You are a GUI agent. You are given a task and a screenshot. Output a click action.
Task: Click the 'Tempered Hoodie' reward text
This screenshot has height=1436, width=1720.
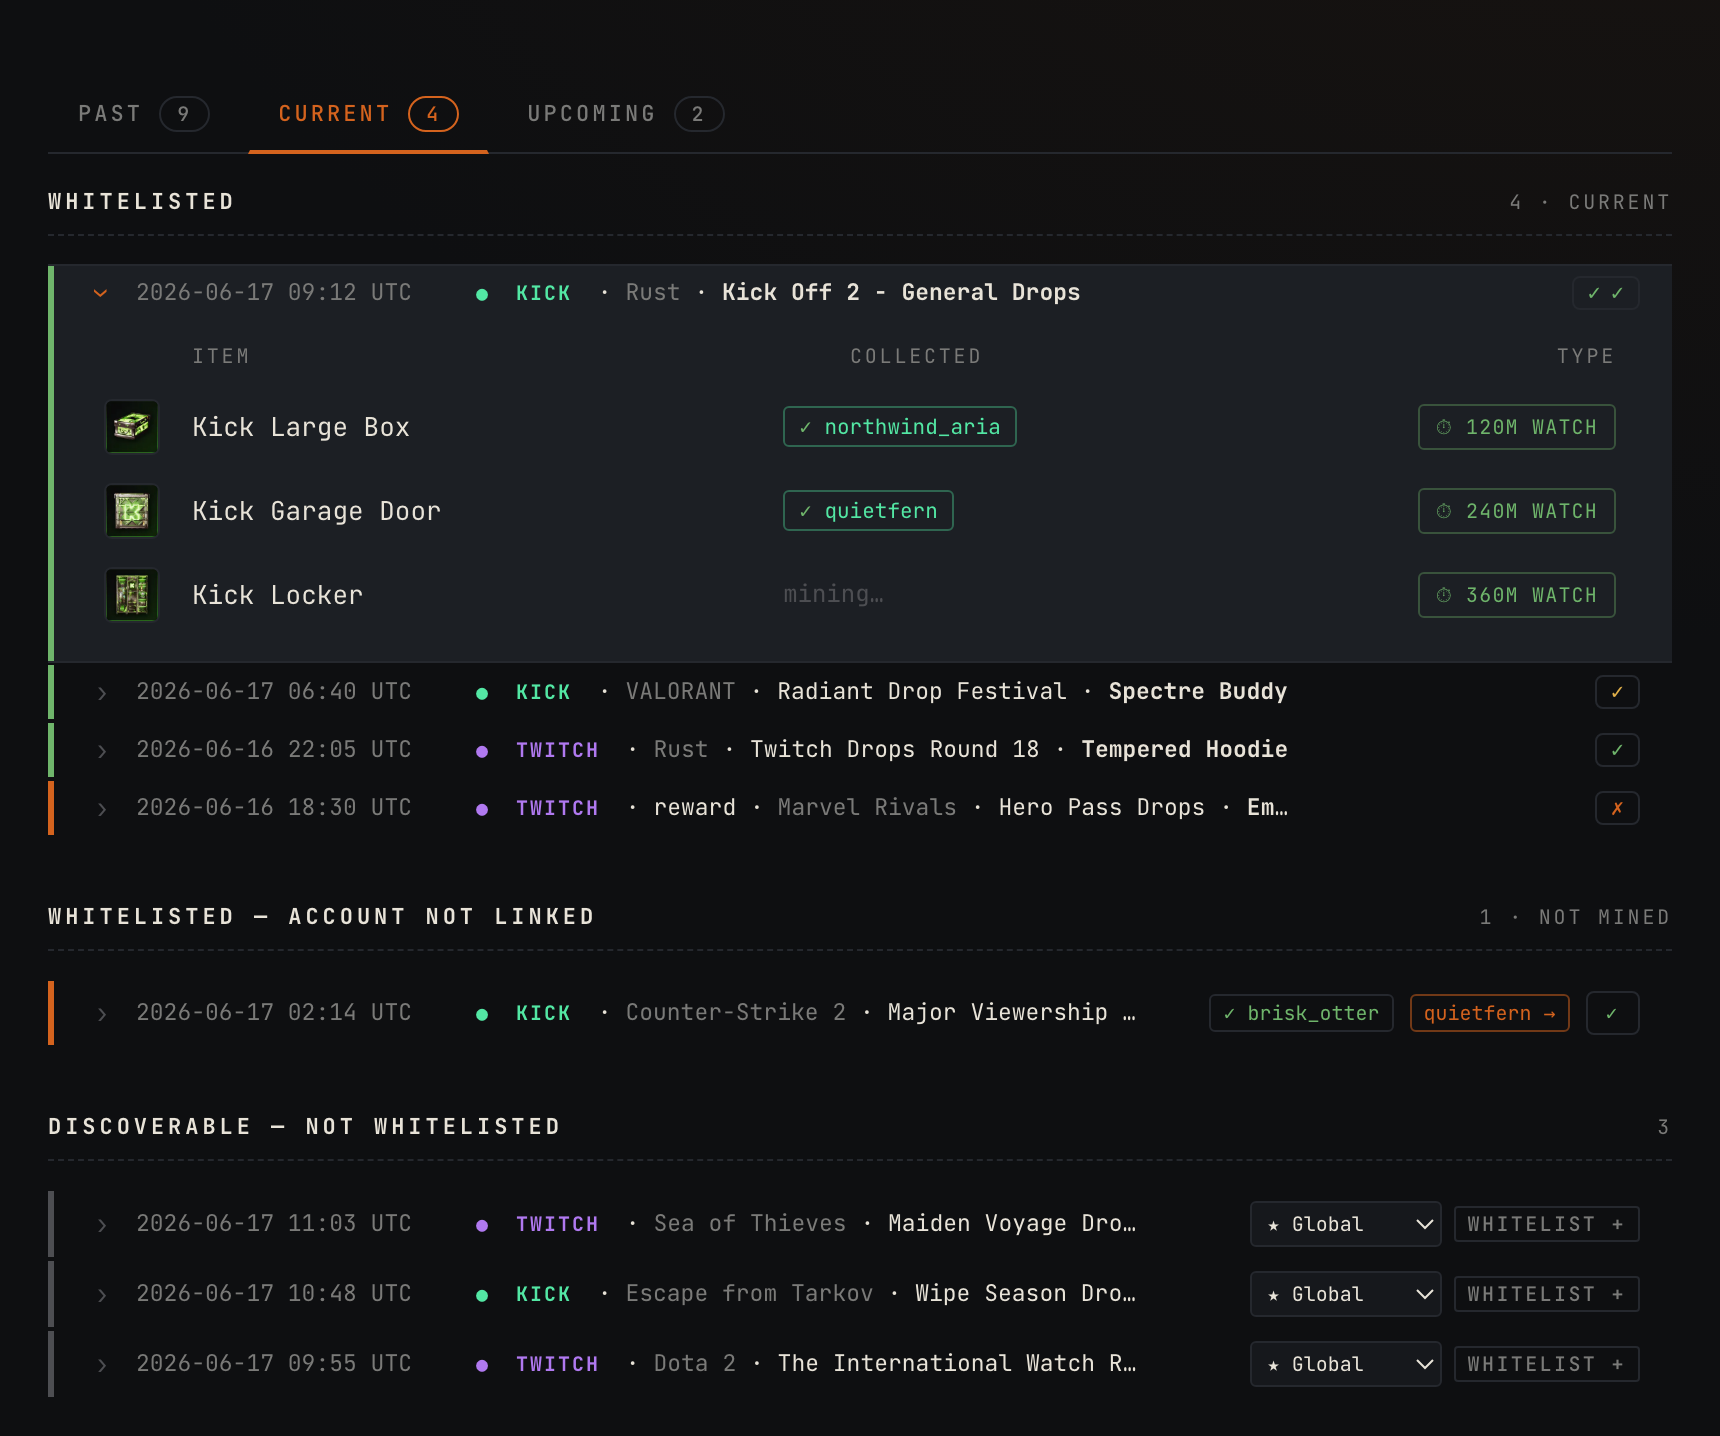coord(1184,750)
